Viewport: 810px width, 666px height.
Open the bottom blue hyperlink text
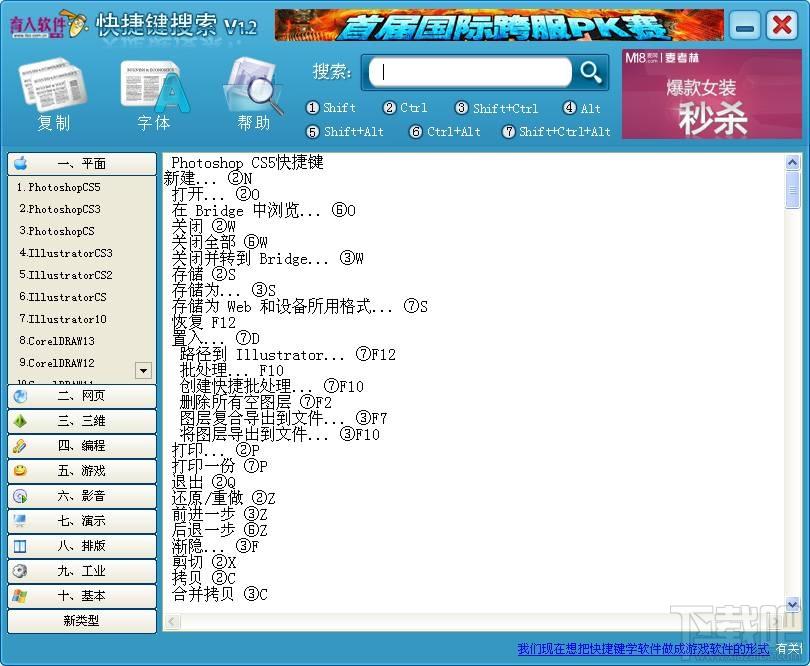(x=643, y=649)
